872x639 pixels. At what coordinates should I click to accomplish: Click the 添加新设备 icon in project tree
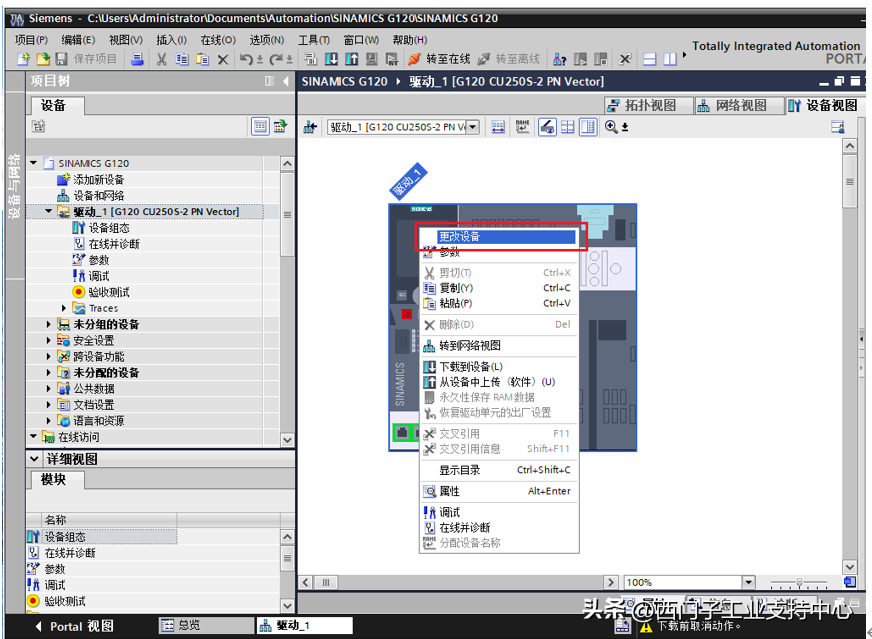click(x=64, y=180)
